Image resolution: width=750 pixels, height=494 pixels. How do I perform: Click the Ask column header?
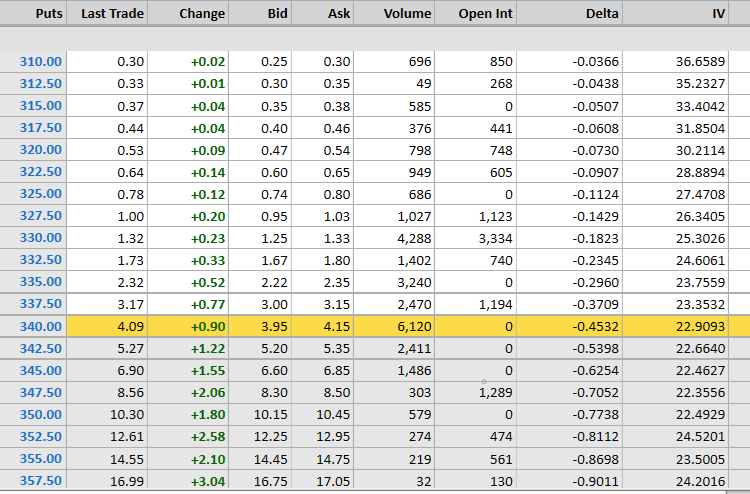coord(339,13)
